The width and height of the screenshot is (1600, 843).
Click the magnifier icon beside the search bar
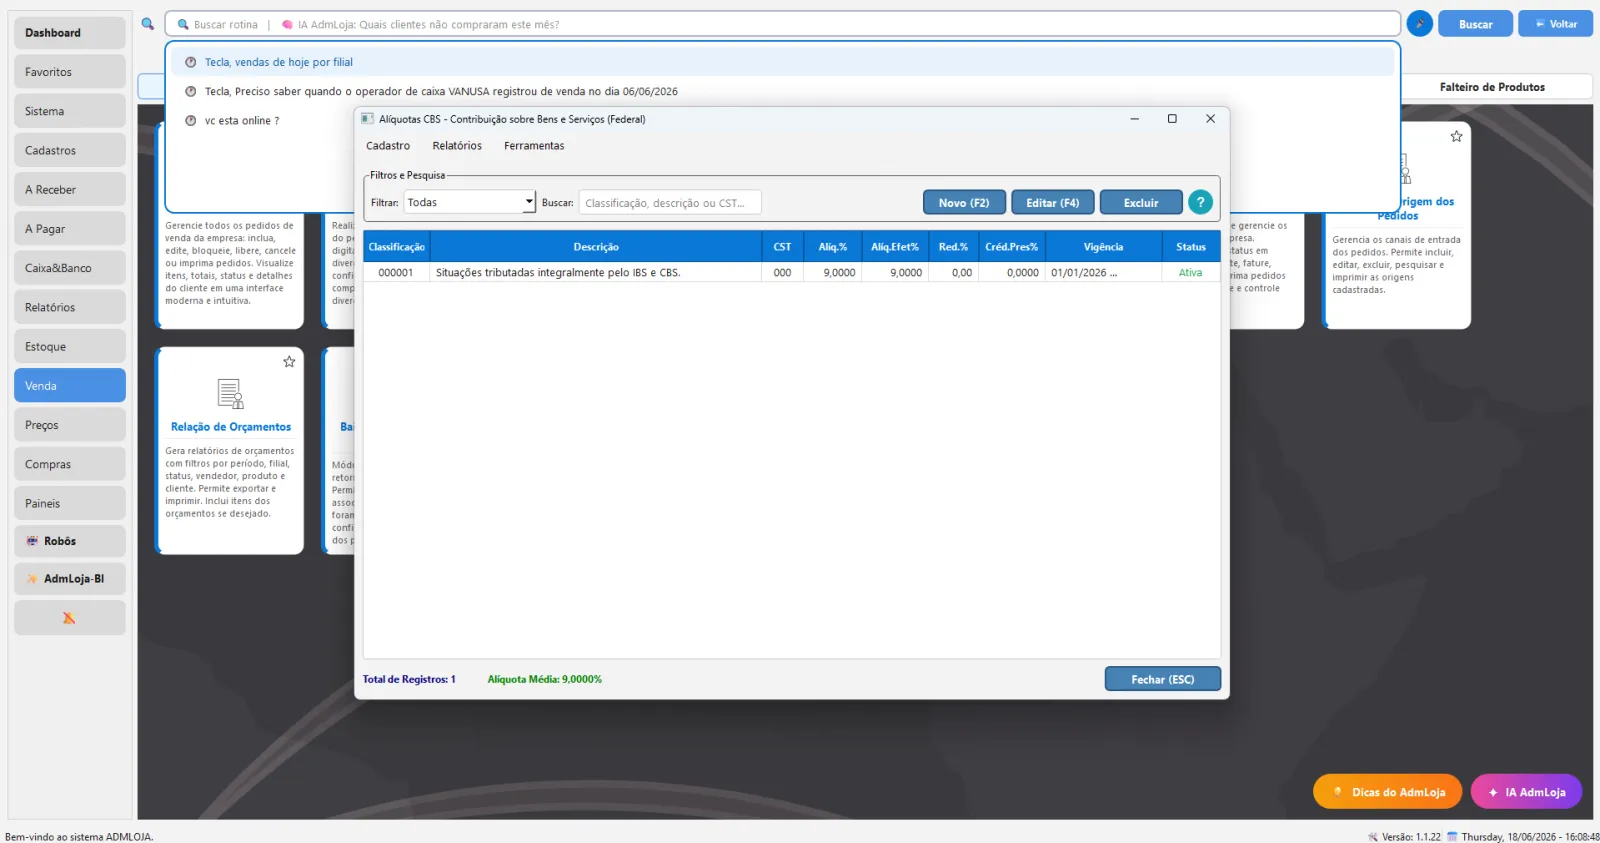147,24
